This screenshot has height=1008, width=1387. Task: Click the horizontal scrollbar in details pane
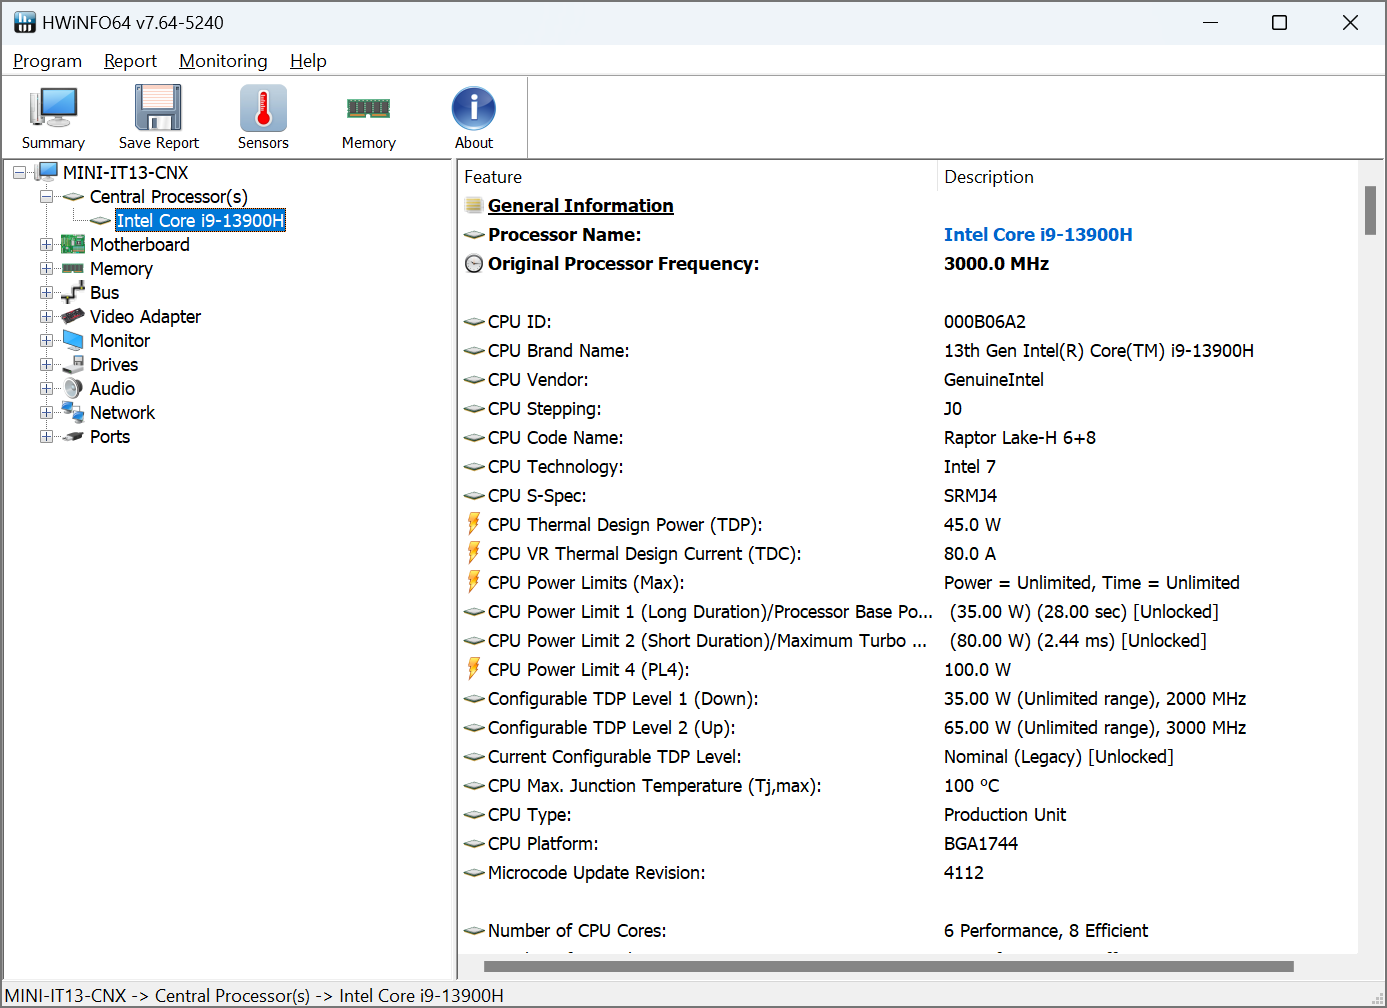888,966
